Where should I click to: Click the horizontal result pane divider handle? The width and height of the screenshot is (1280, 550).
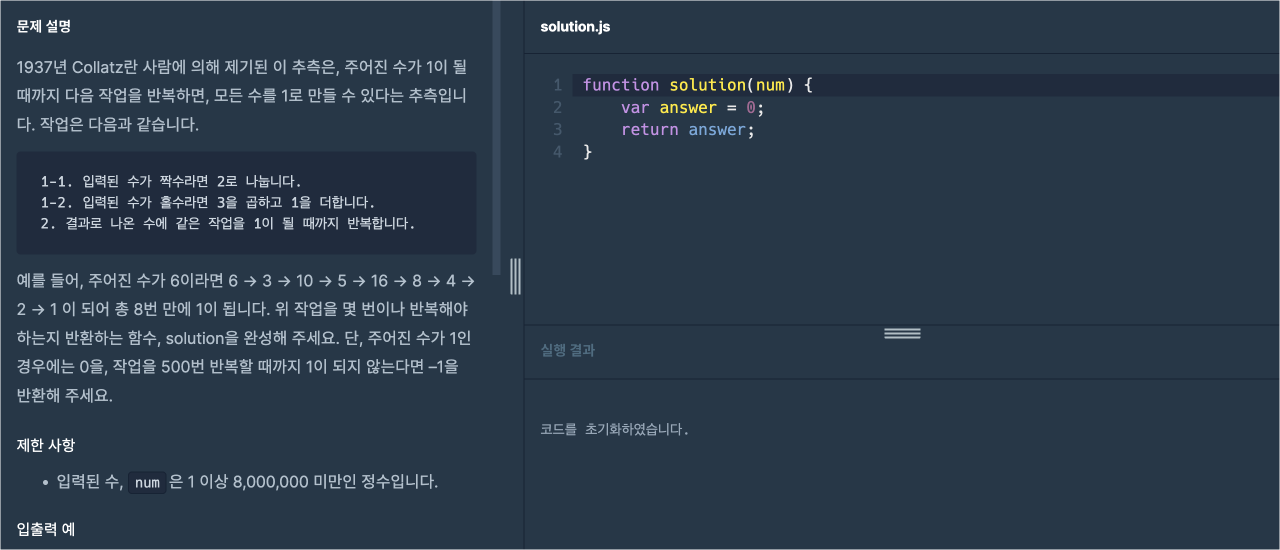click(x=902, y=333)
